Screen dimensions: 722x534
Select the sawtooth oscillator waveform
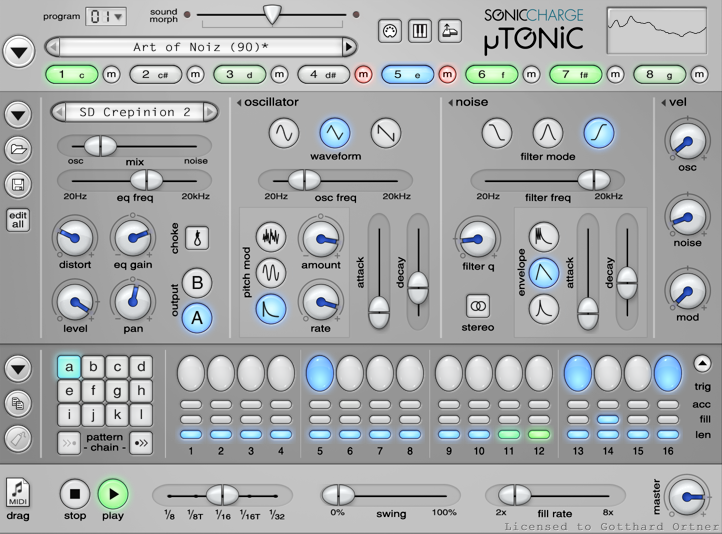pyautogui.click(x=386, y=132)
